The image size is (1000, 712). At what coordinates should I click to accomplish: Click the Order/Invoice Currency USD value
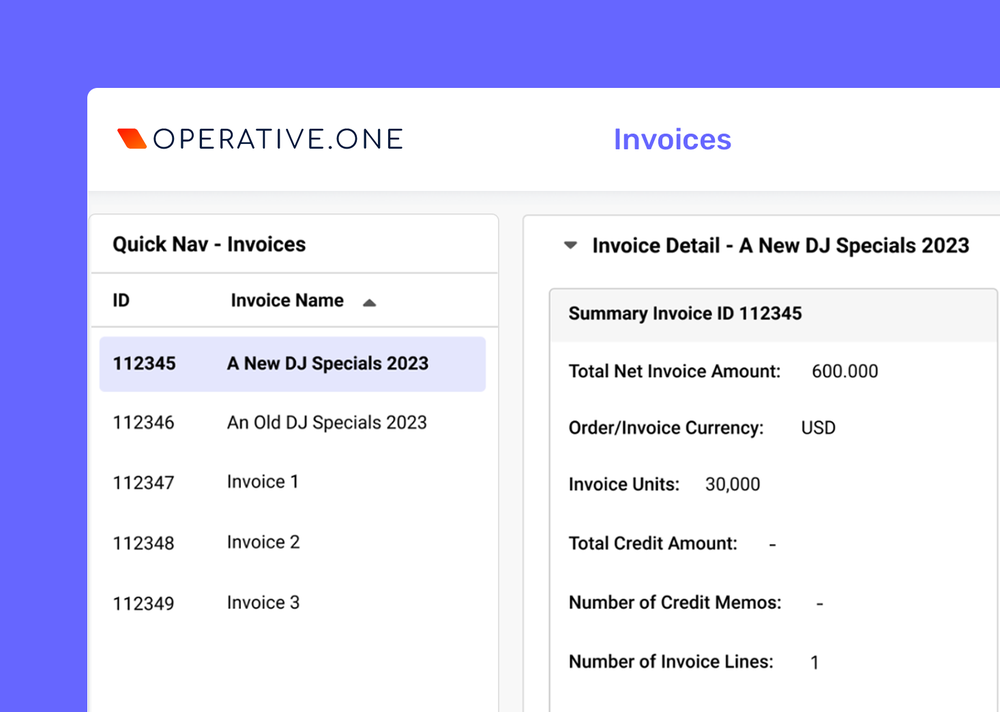coord(817,427)
